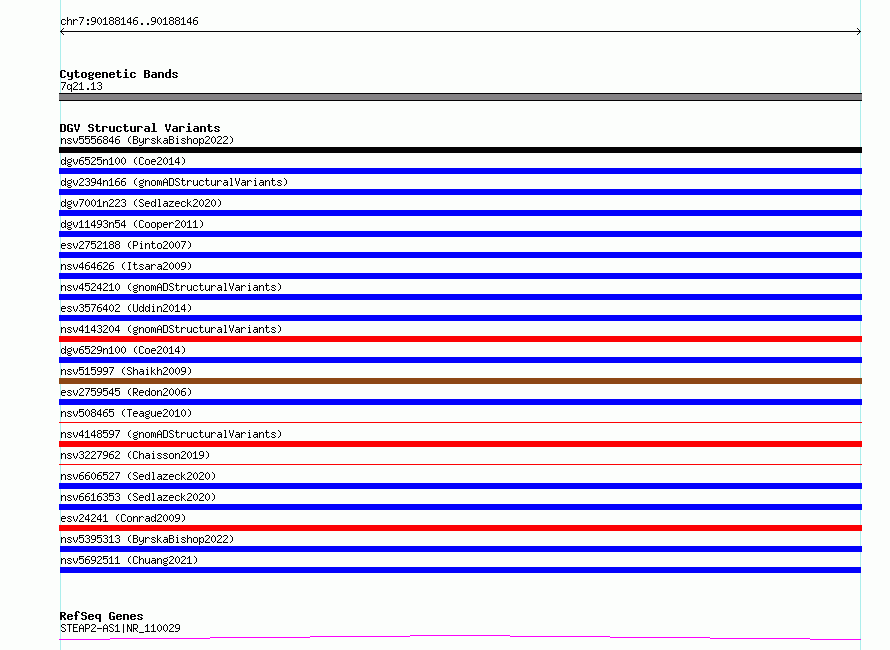Open nsv515997 (Shaikh2009) label
The width and height of the screenshot is (890, 650).
(x=126, y=371)
